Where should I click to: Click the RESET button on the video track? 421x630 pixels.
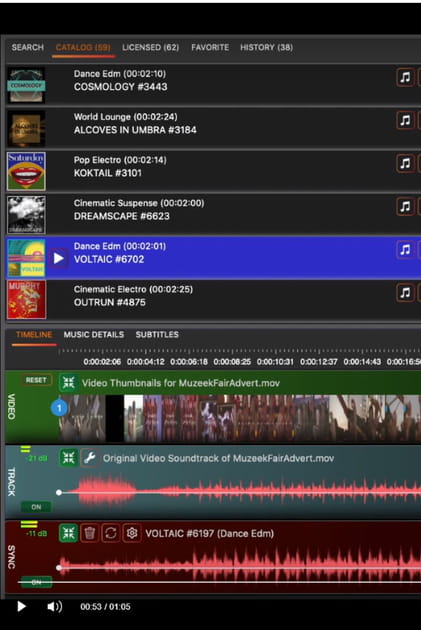pos(36,380)
